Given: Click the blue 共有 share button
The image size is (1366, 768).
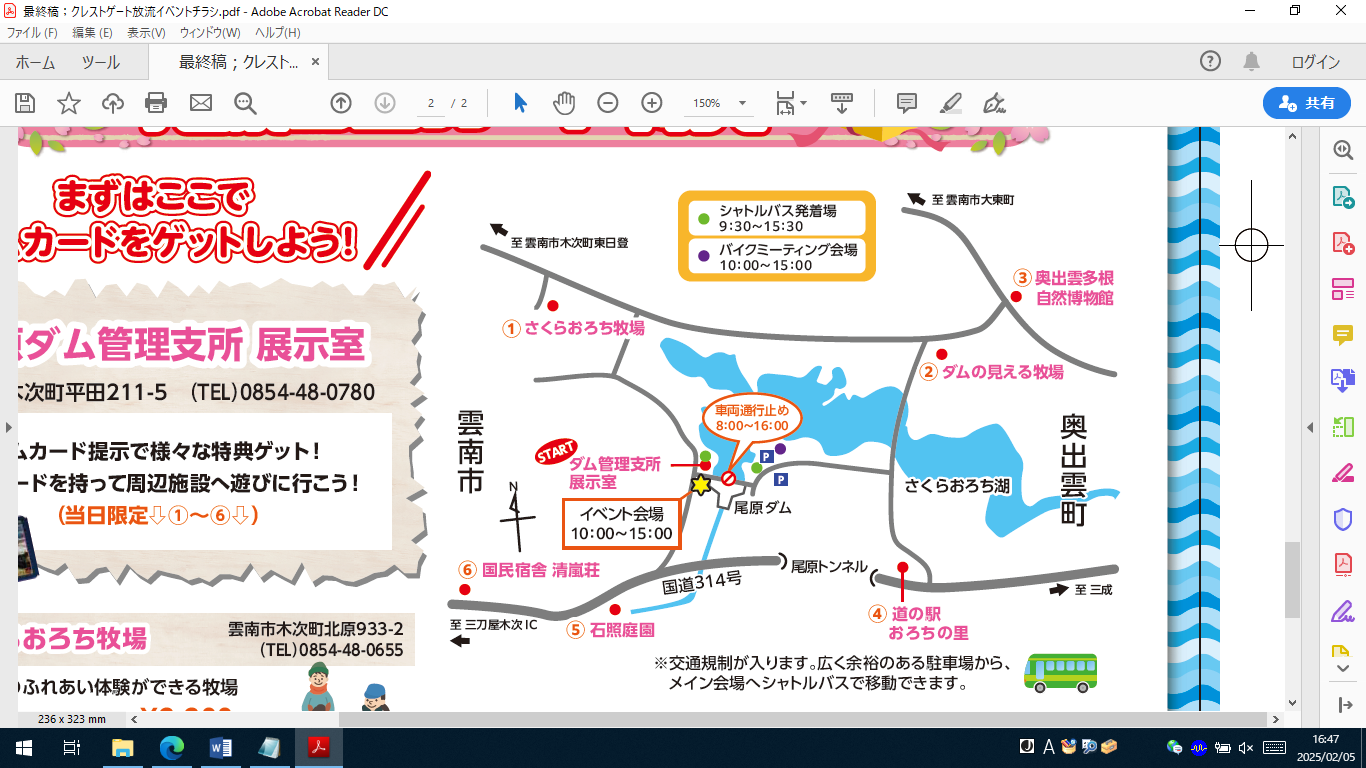Looking at the screenshot, I should click(1307, 103).
